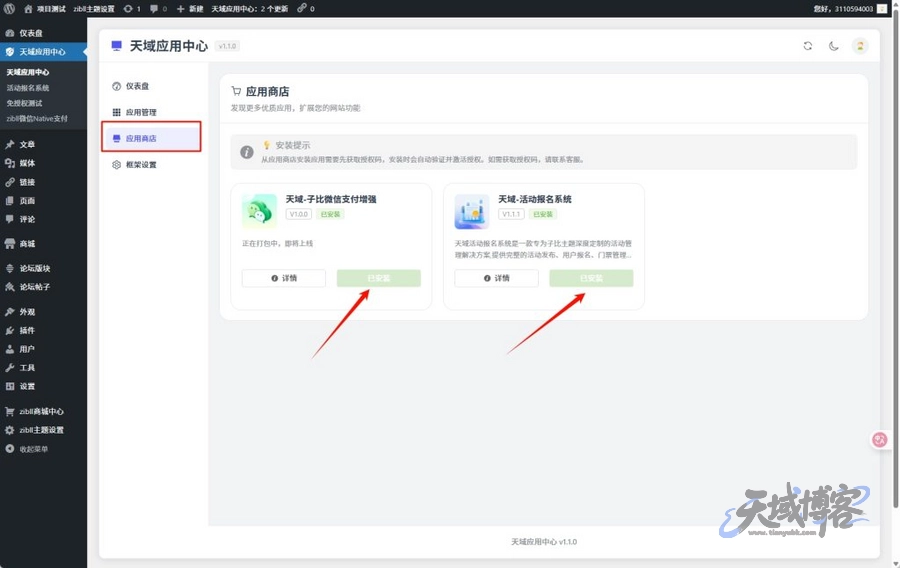Click the info icon in 安装提示 notice
The width and height of the screenshot is (900, 568).
point(247,152)
